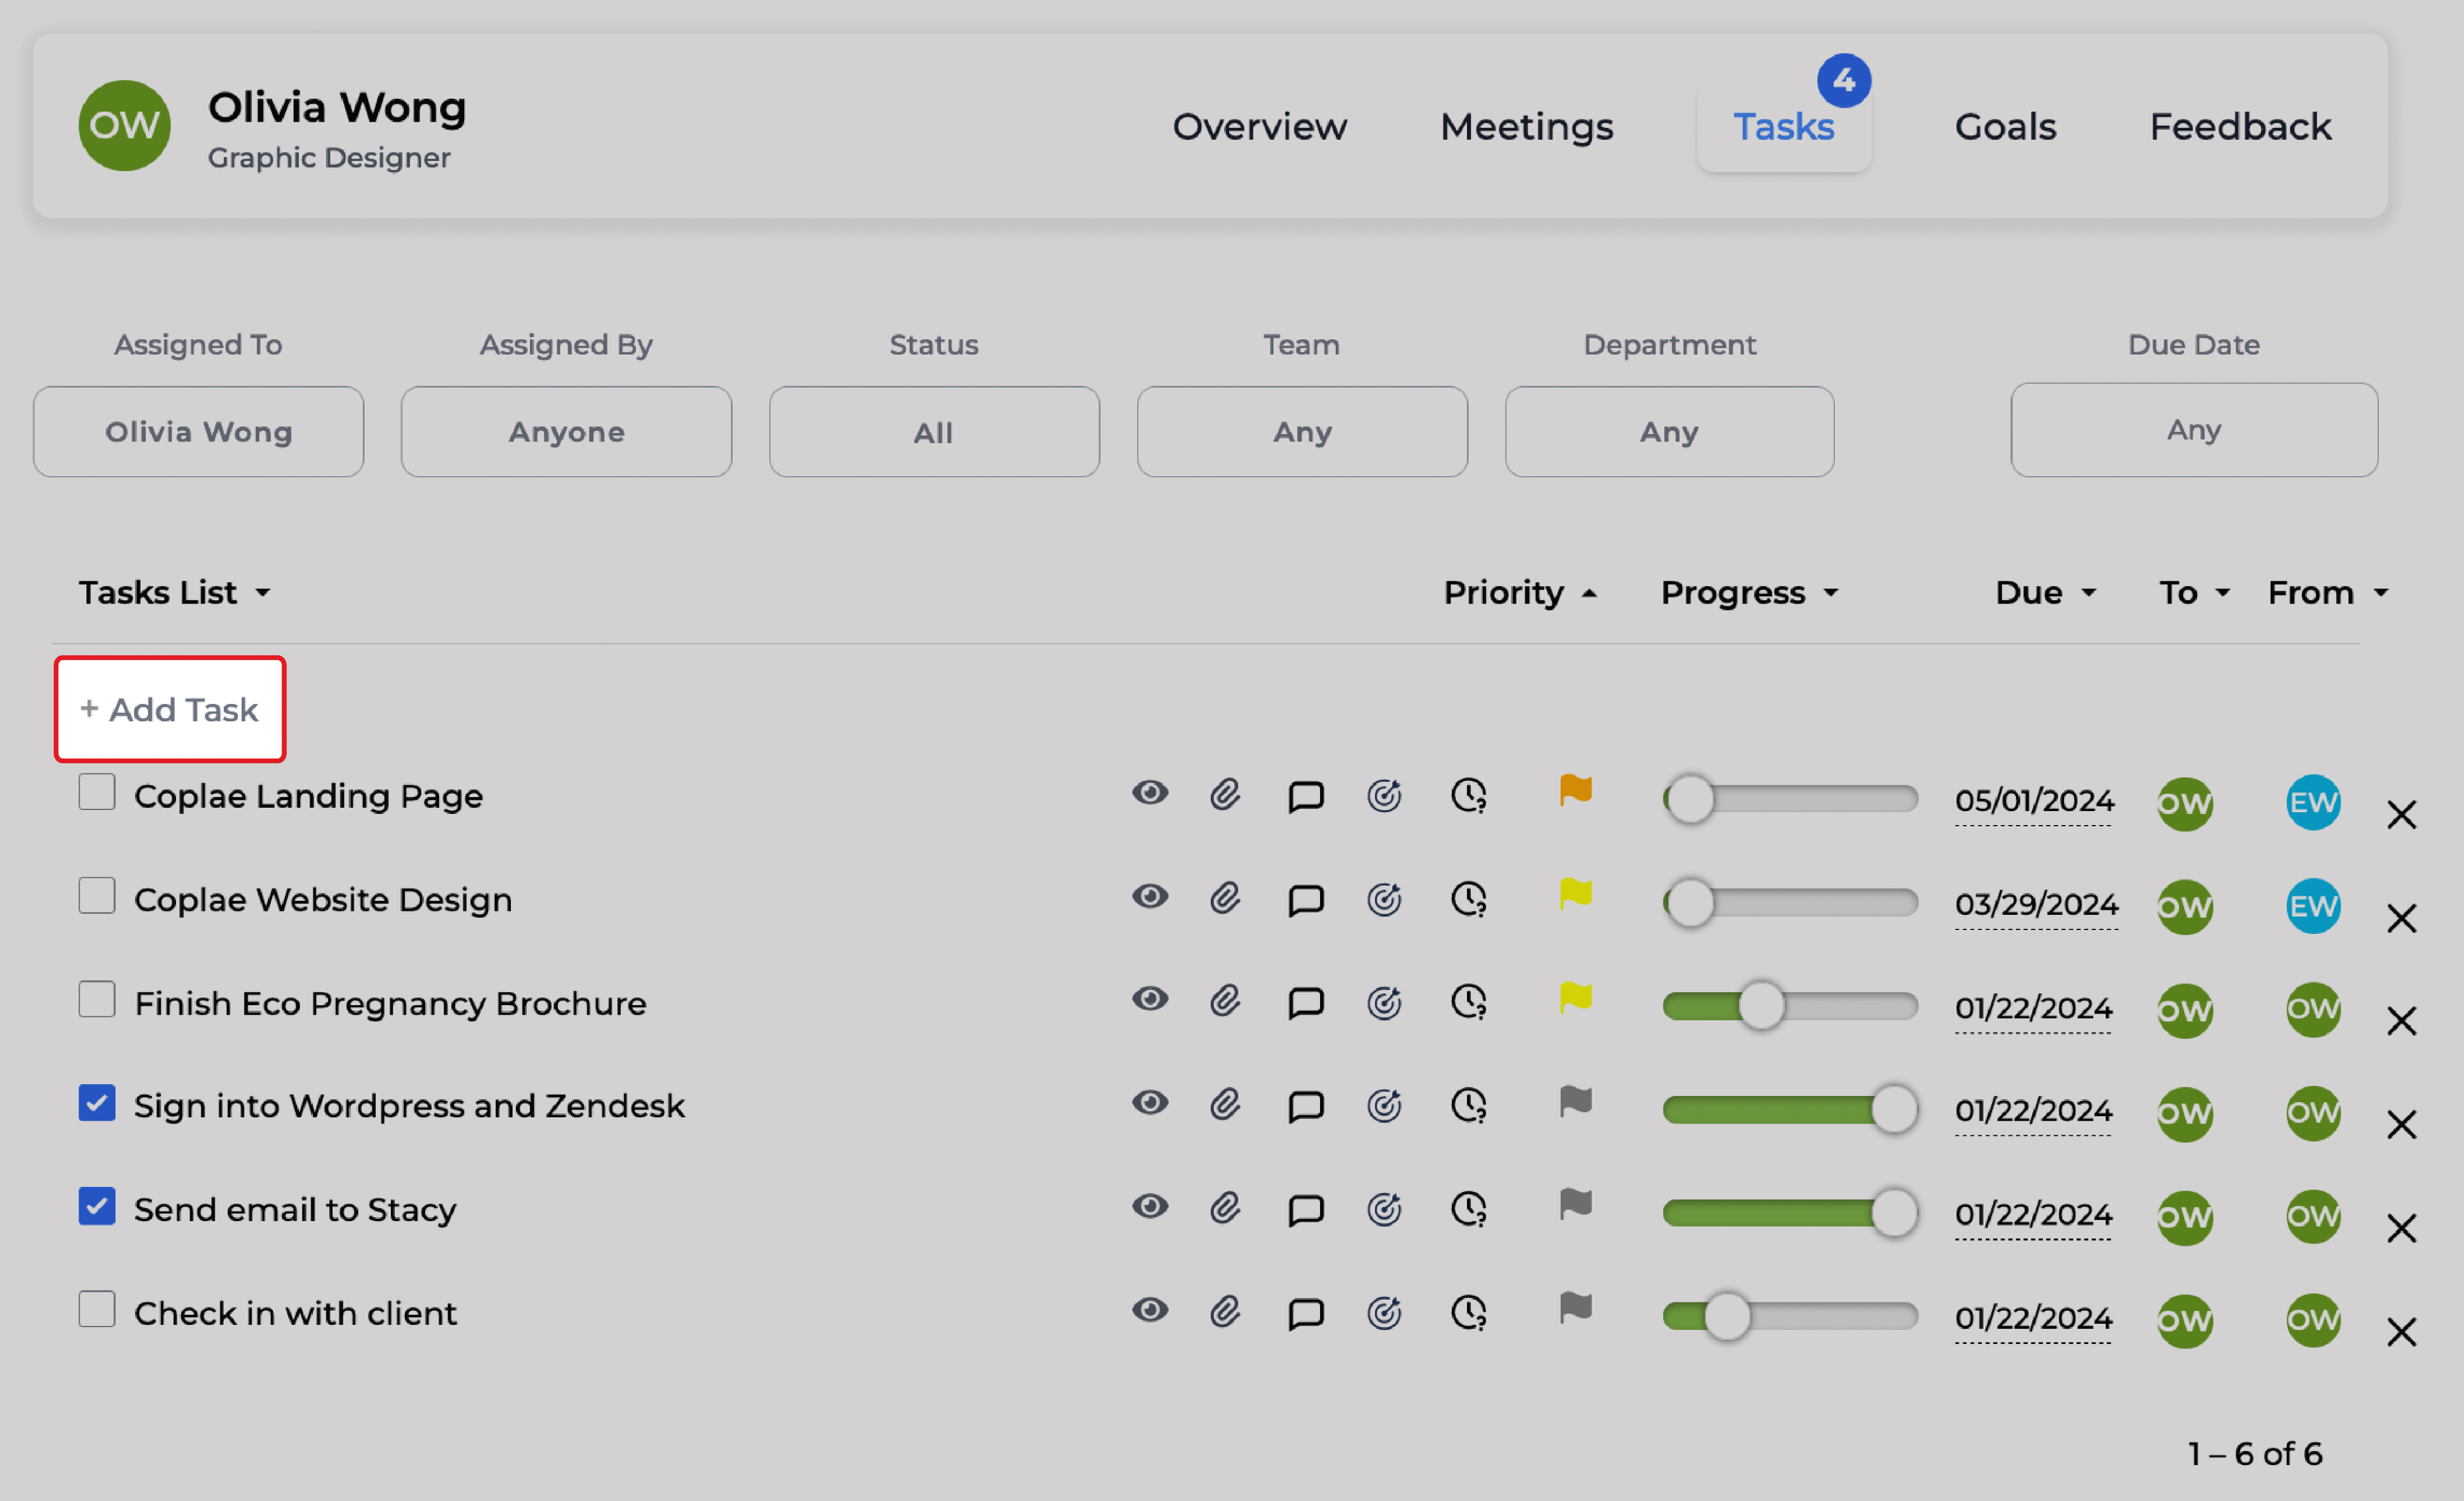Uncheck Send email to Stacy checkbox
The height and width of the screenshot is (1501, 2464).
97,1206
